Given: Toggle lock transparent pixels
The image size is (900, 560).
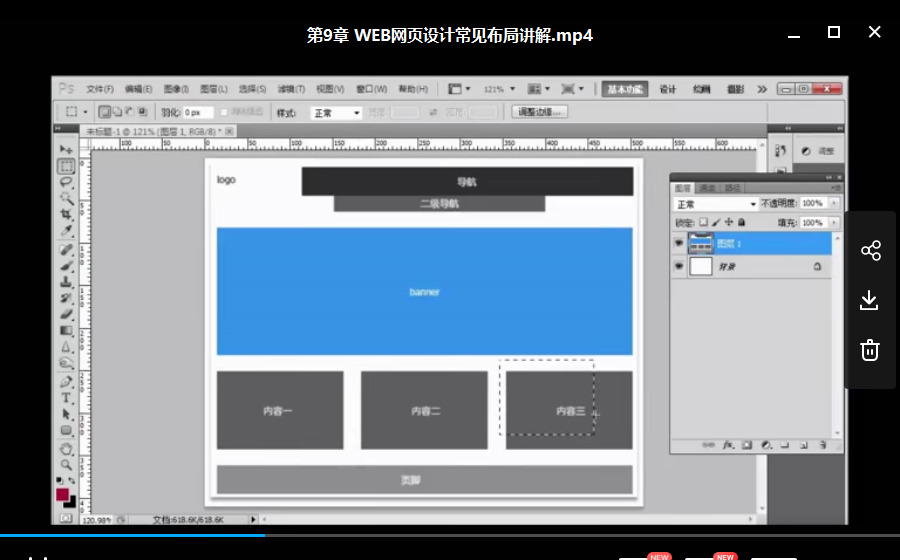Looking at the screenshot, I should tap(703, 222).
